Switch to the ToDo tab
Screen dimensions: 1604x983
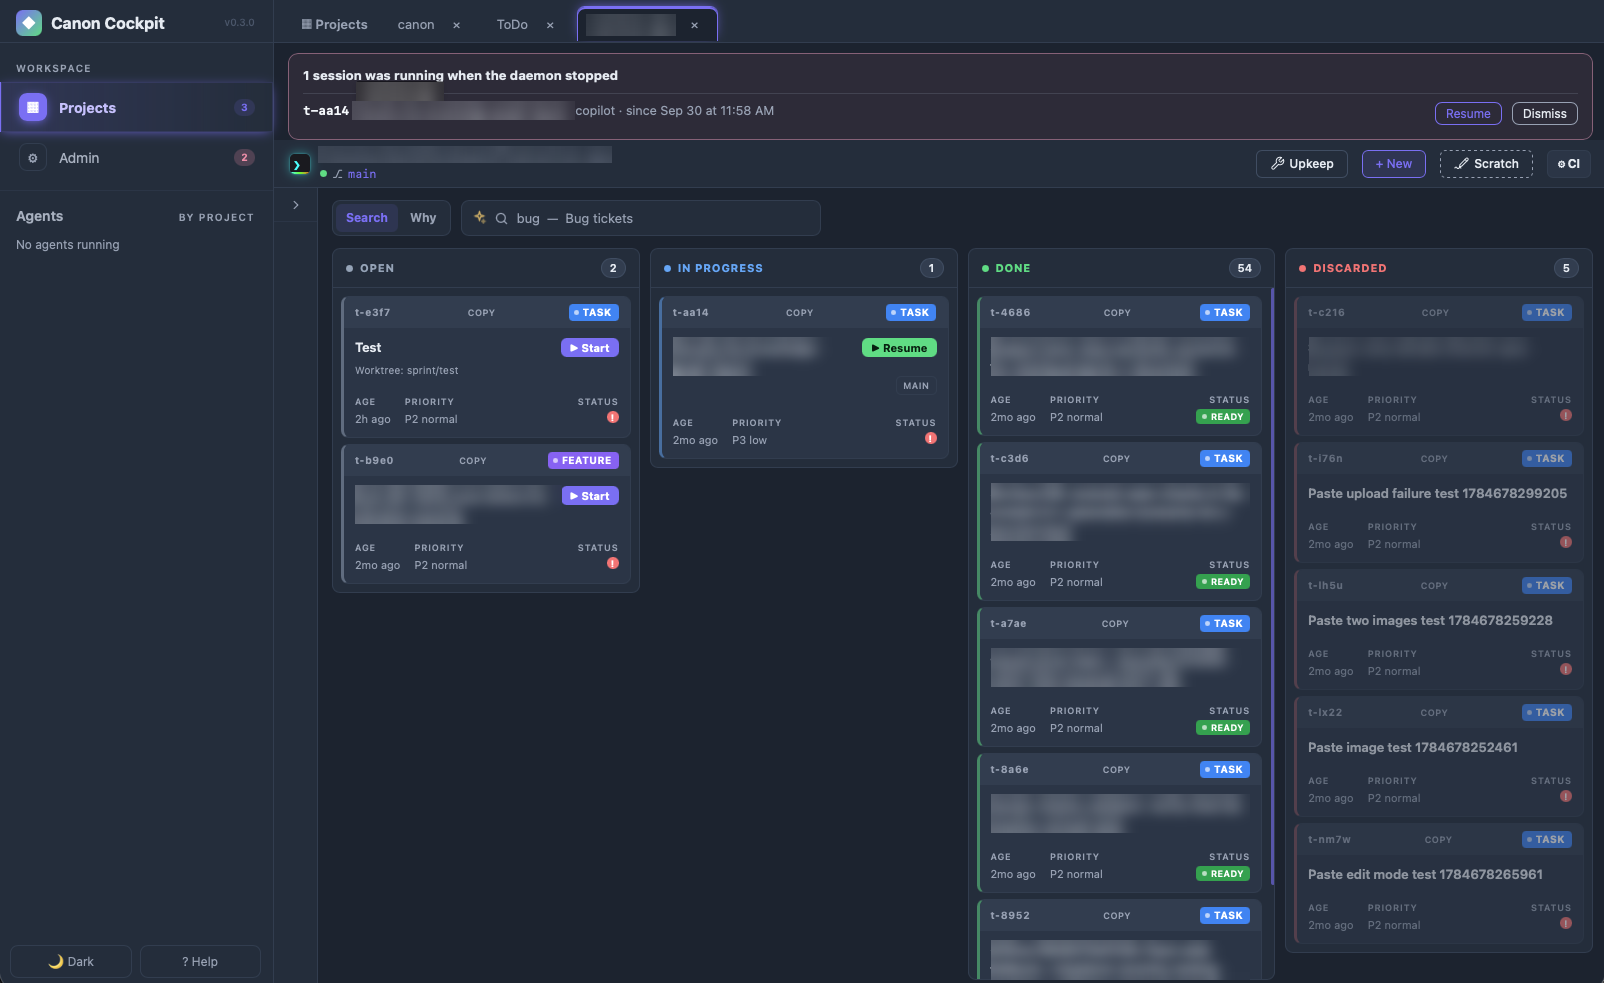pos(512,25)
